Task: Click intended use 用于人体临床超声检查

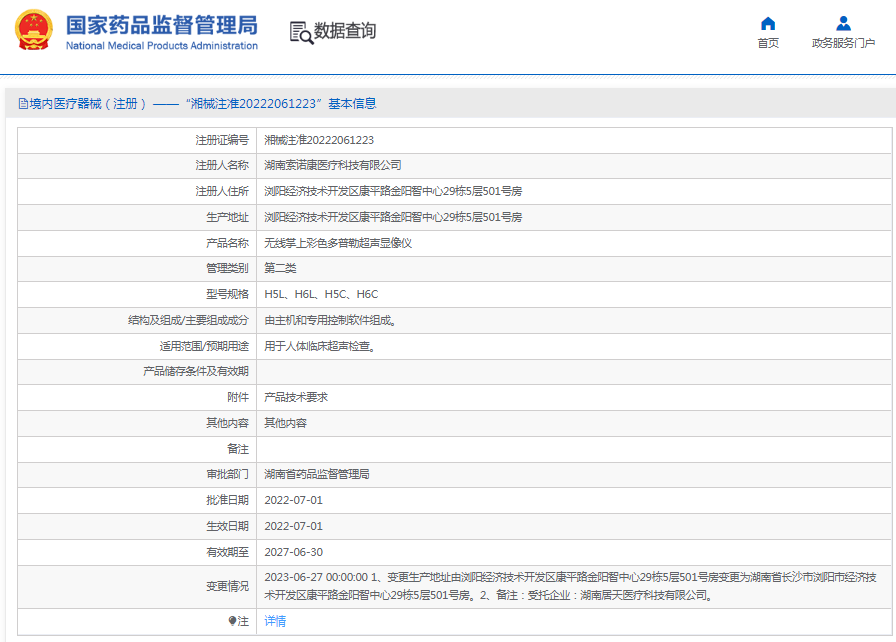Action: point(319,346)
